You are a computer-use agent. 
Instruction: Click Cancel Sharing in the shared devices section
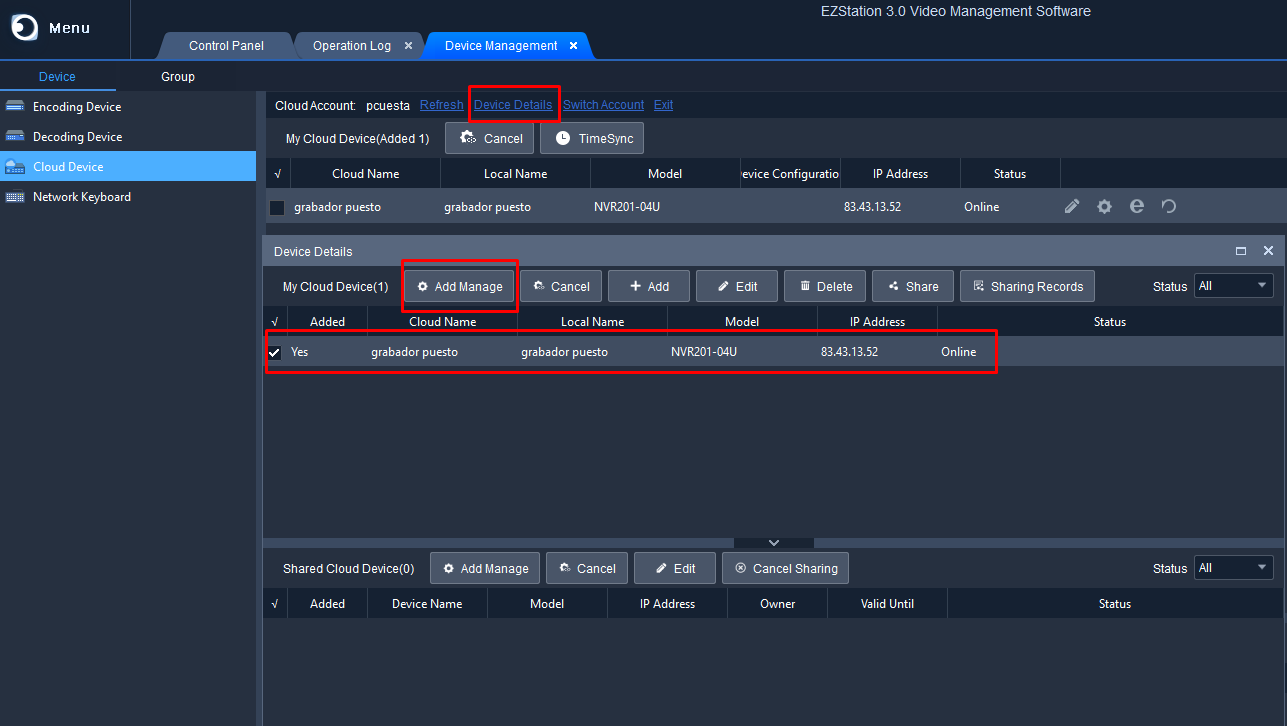coord(785,568)
